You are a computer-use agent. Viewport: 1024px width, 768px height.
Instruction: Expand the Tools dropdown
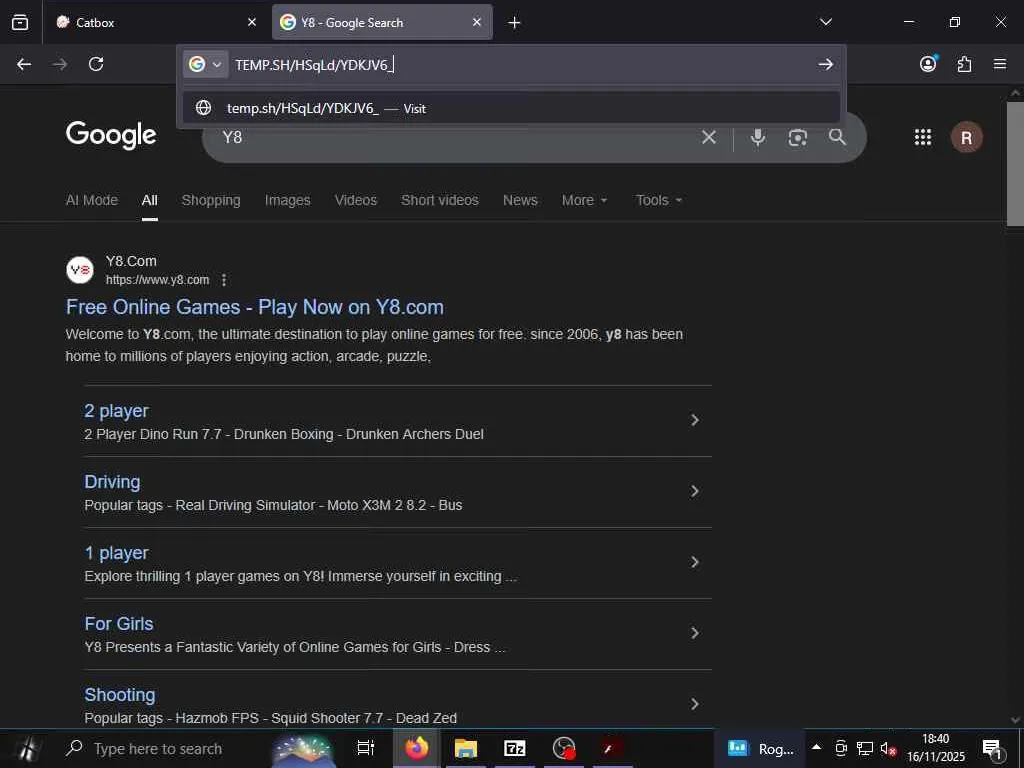659,200
